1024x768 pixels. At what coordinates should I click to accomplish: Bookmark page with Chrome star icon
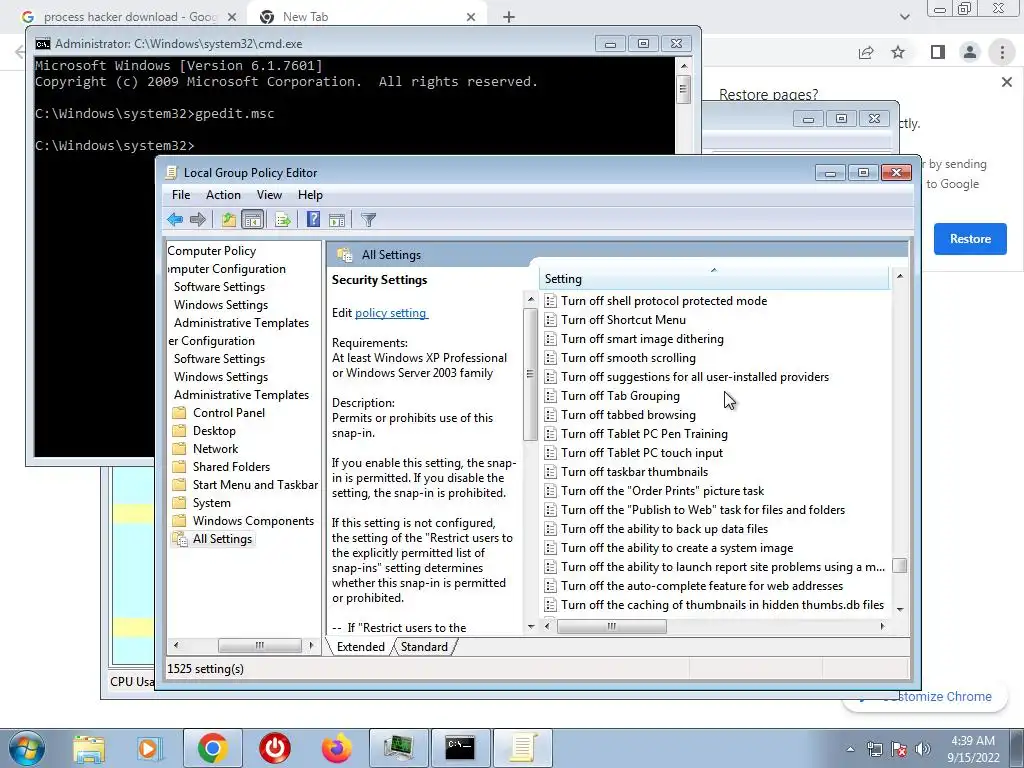point(898,52)
